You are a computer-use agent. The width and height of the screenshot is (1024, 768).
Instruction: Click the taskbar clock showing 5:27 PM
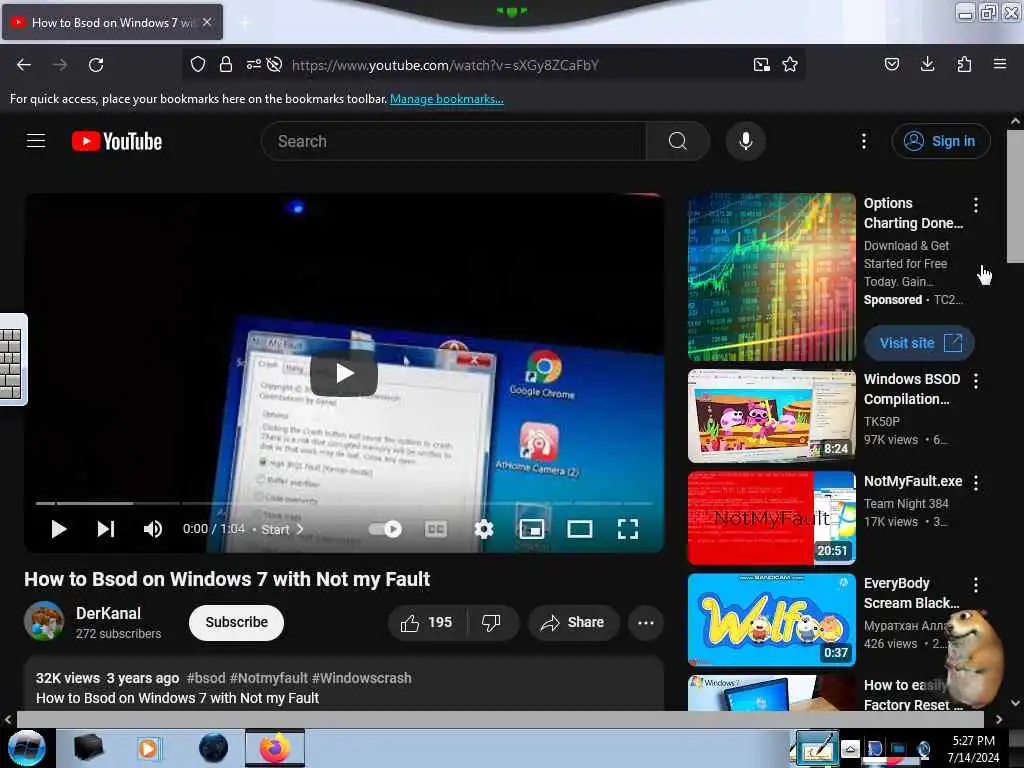pos(973,748)
